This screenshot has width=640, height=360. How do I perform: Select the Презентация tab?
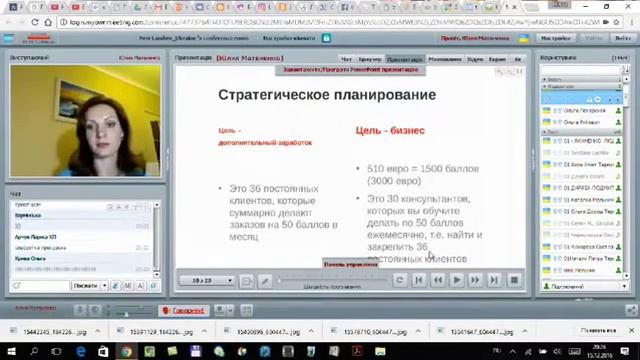click(405, 59)
